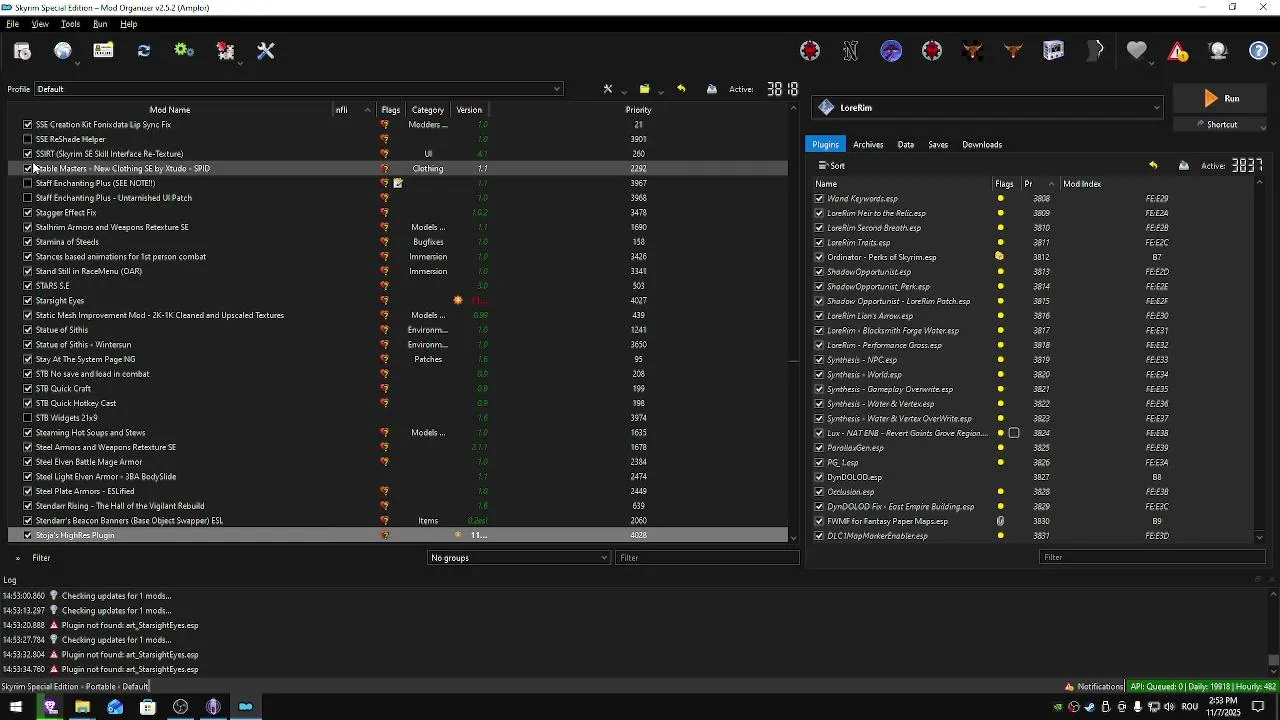
Task: Launch the blue machine executable shortcut
Action: tap(1054, 51)
